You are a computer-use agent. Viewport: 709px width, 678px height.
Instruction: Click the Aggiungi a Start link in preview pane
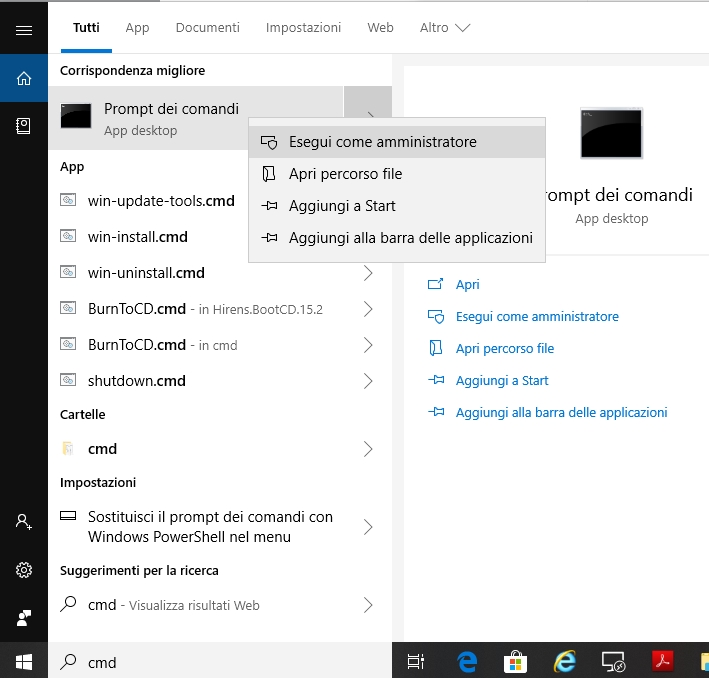[502, 380]
